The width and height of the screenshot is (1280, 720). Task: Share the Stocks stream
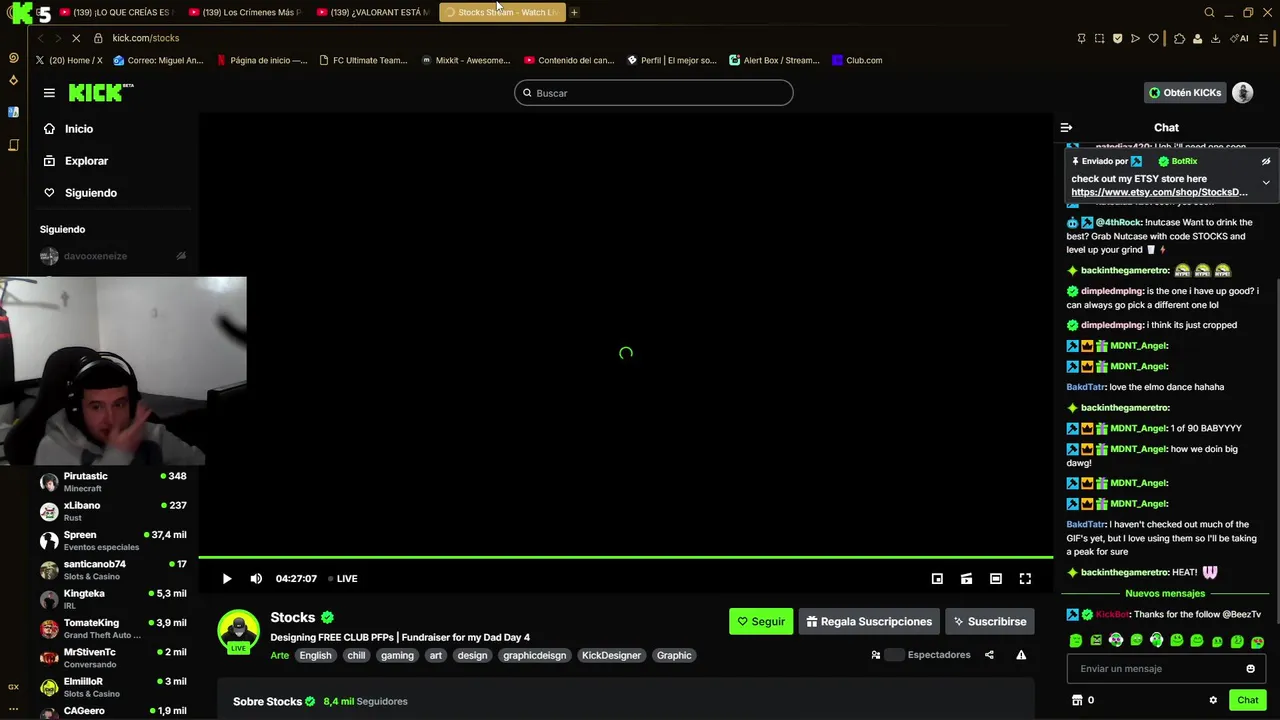[x=989, y=655]
